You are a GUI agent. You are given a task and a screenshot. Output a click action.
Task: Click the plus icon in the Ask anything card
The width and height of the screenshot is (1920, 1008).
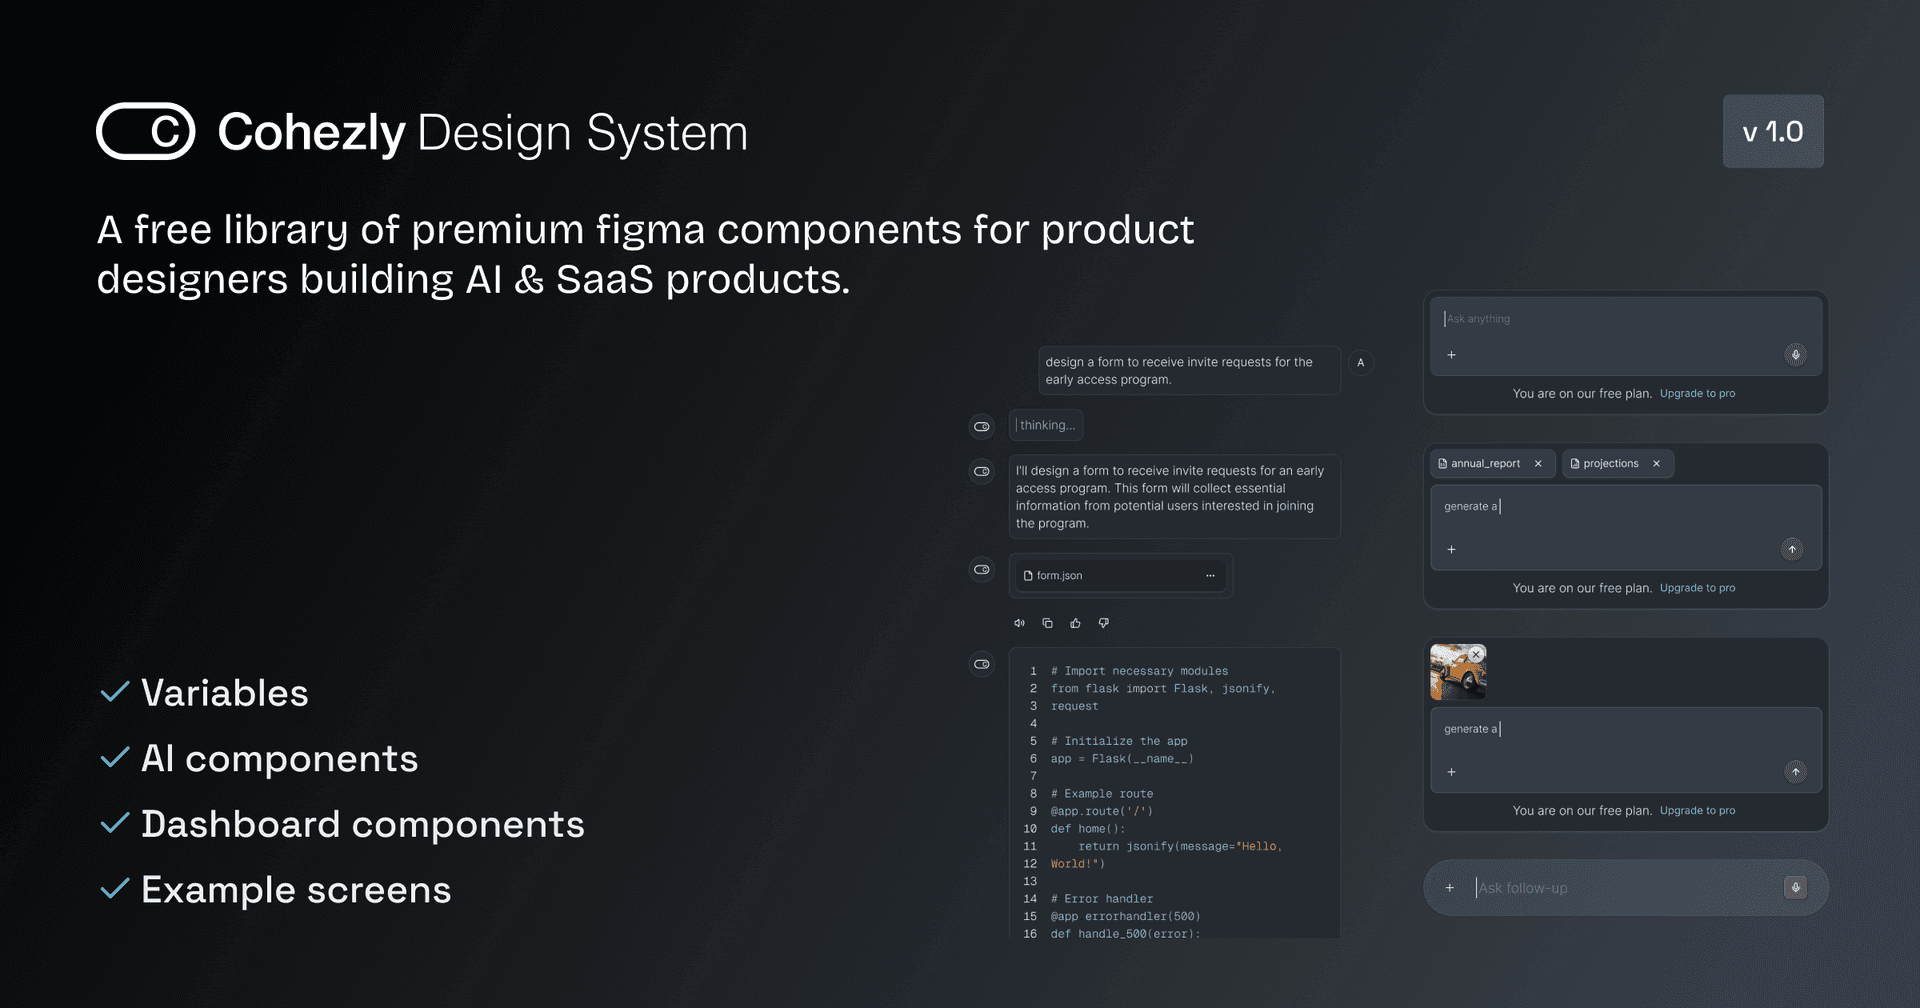[1451, 355]
